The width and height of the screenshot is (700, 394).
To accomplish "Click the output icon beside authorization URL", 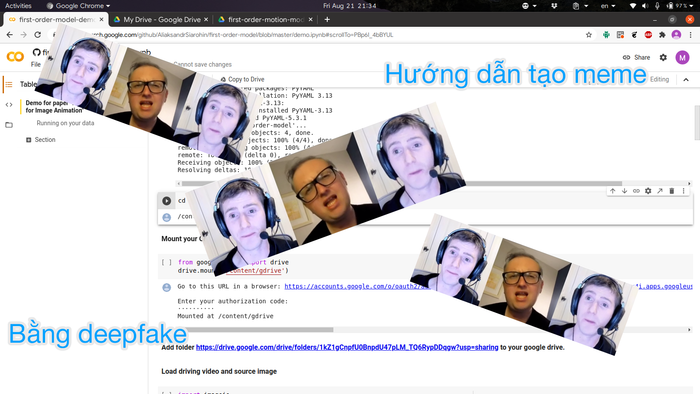I will click(167, 287).
